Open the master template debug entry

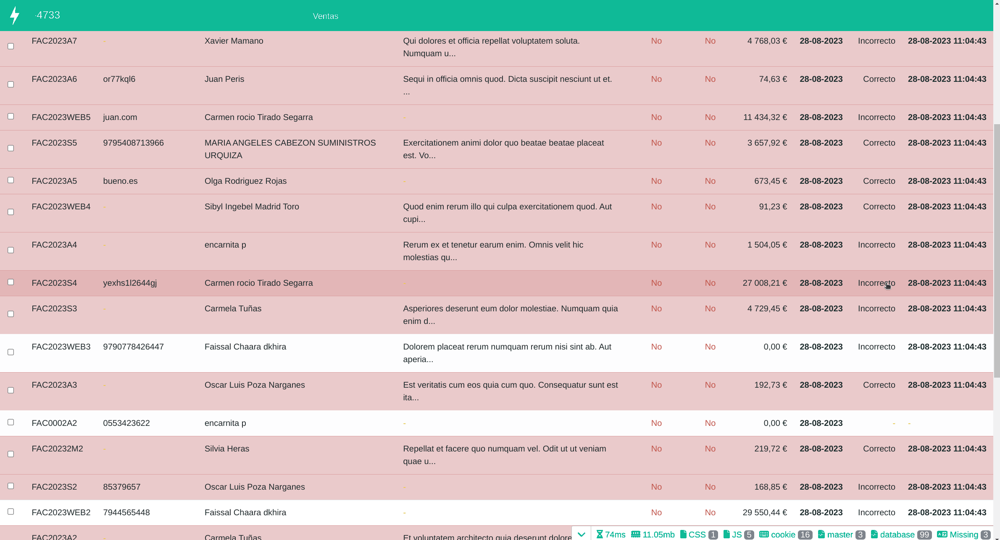click(x=841, y=534)
